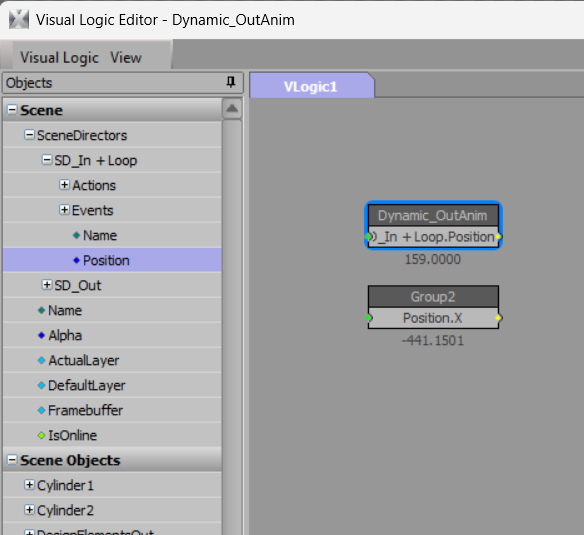Open the View menu
The image size is (584, 535).
(126, 58)
